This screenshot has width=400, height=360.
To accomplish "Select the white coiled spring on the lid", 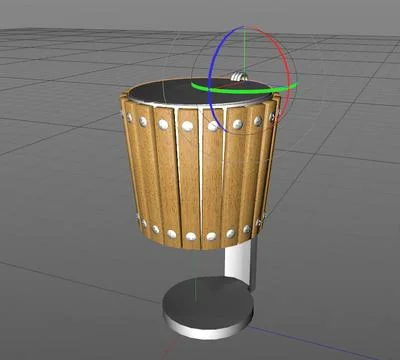I will point(239,77).
